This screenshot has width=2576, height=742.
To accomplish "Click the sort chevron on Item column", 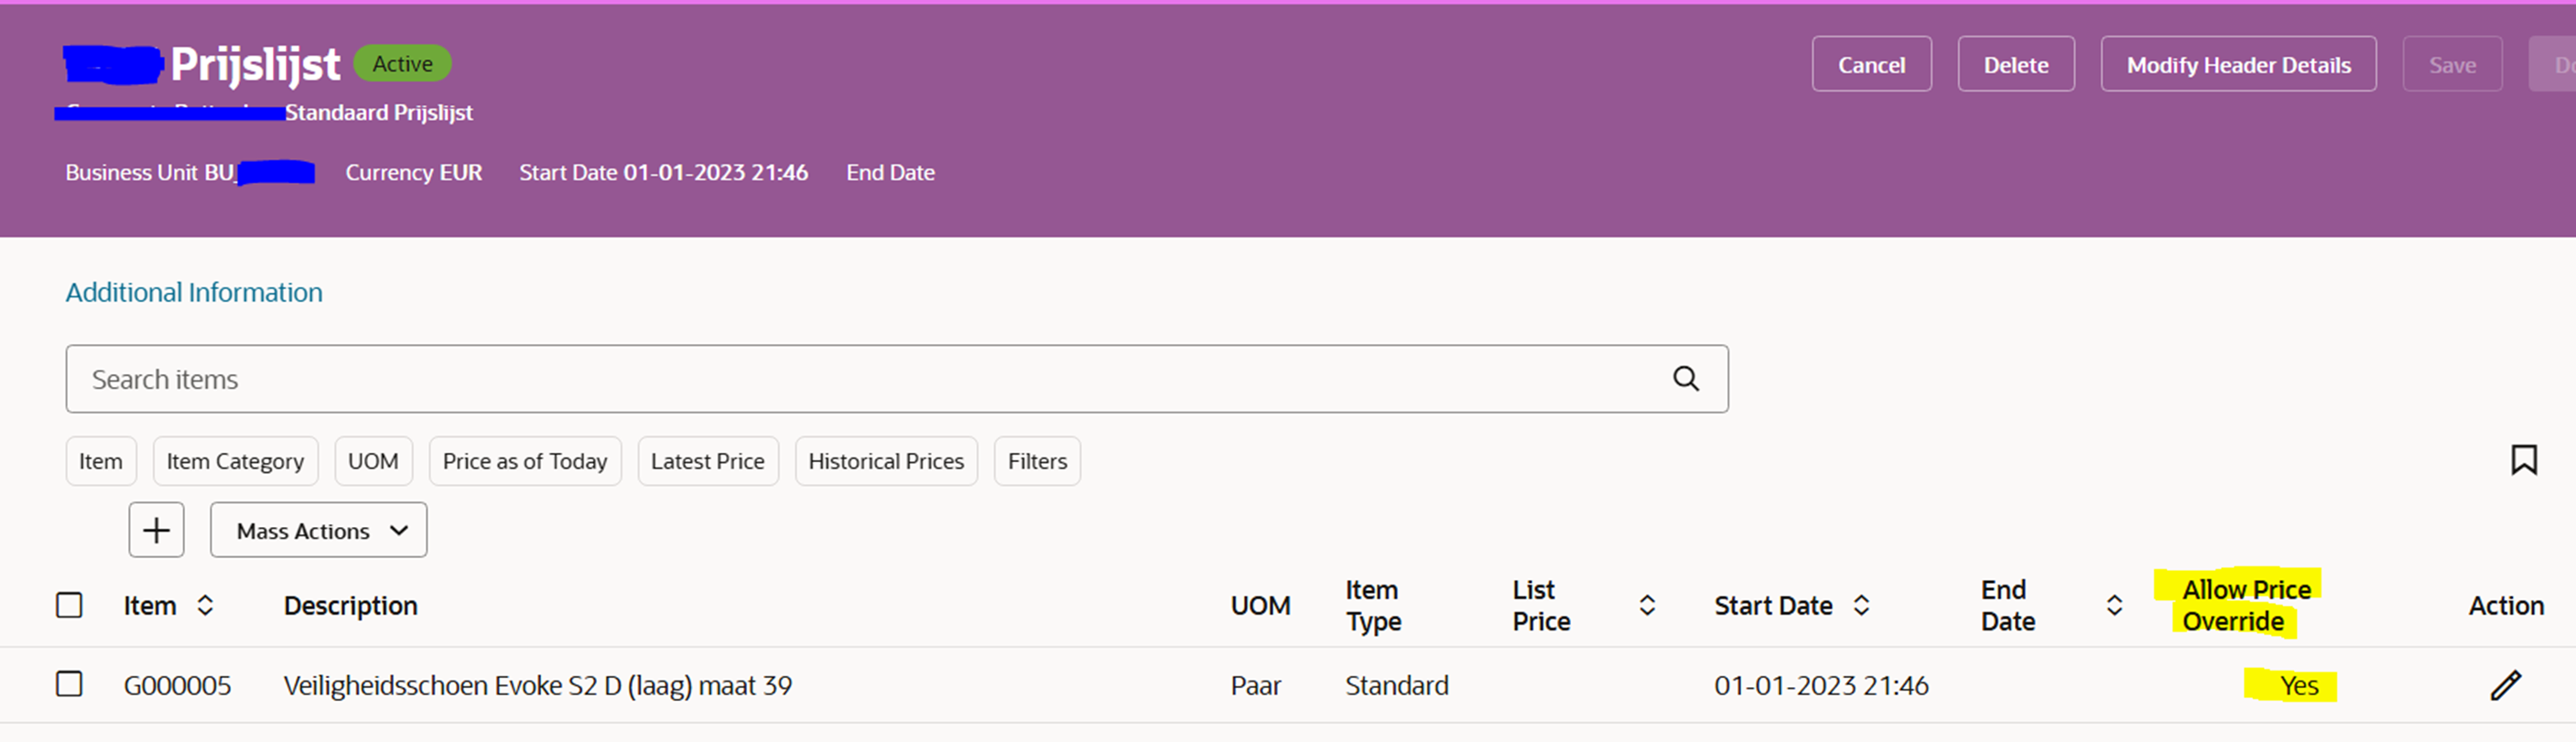I will (x=207, y=605).
